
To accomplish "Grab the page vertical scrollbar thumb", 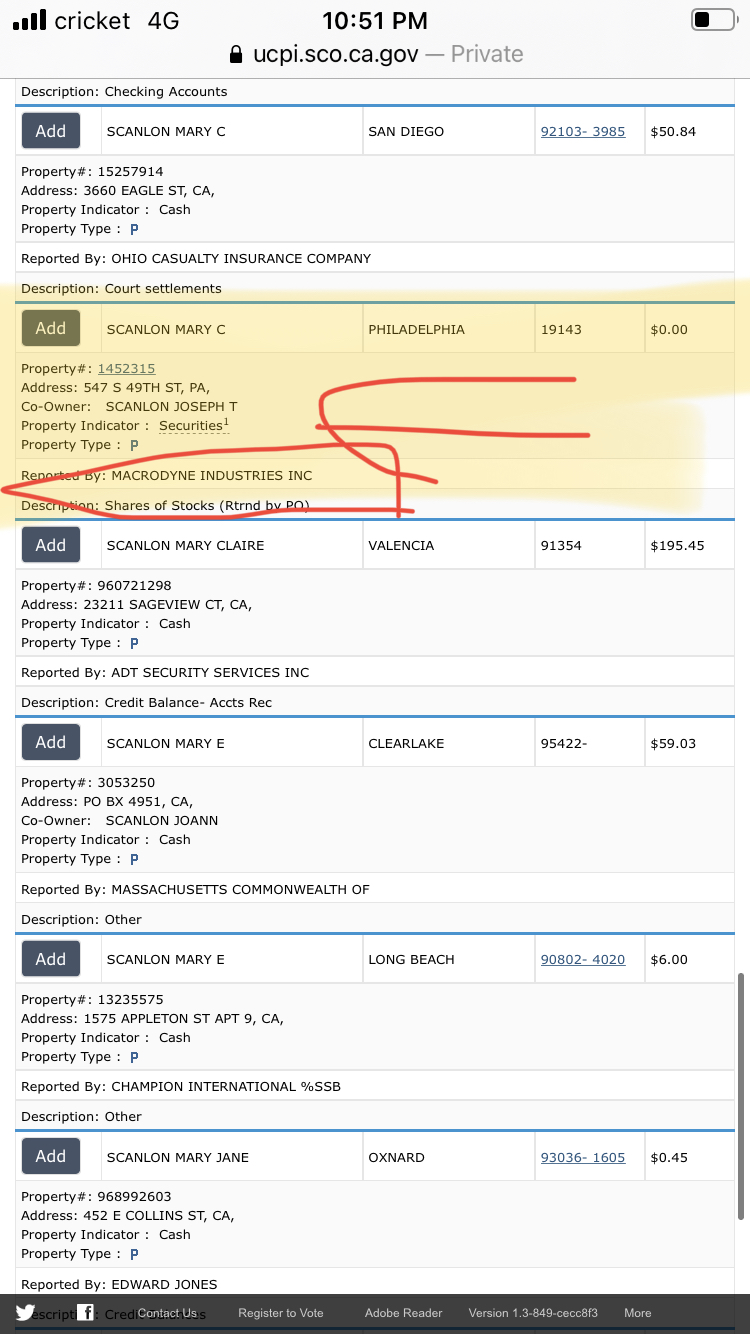I will point(741,1095).
